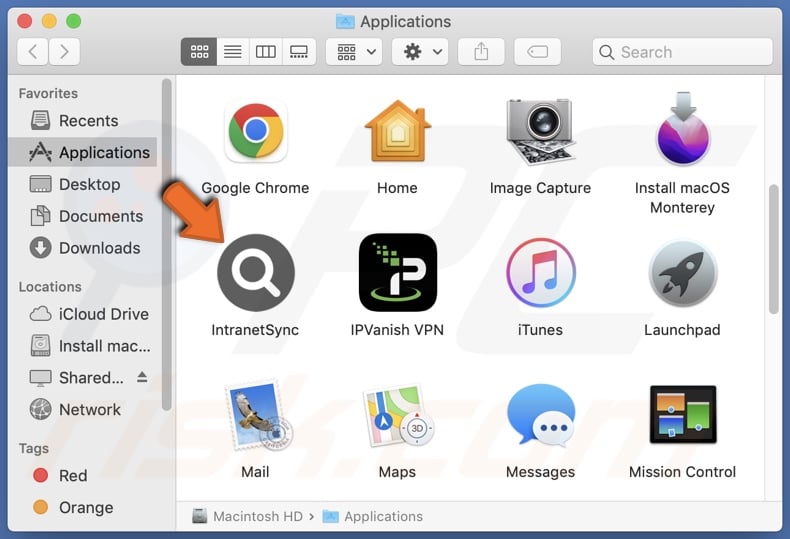Open Documents in the sidebar
Screen dimensions: 790x539
(x=83, y=216)
